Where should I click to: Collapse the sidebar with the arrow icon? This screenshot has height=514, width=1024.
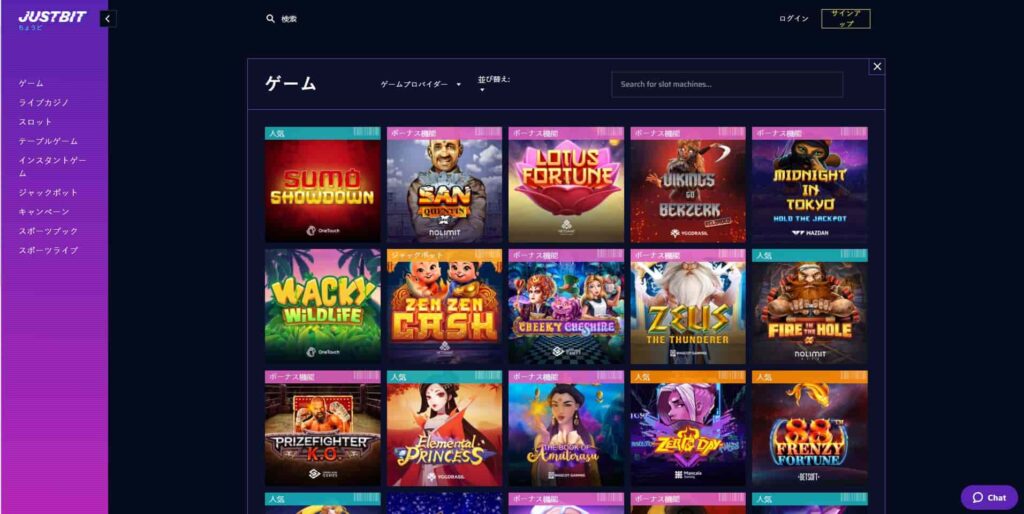(x=108, y=19)
